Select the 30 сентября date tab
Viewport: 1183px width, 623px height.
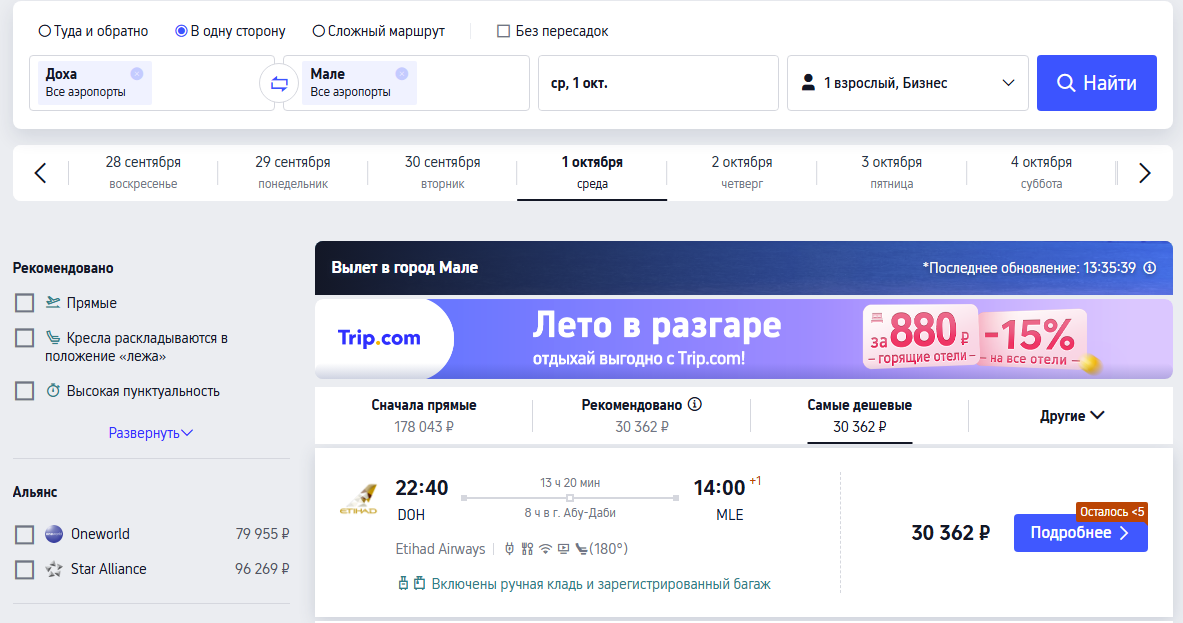[x=442, y=173]
